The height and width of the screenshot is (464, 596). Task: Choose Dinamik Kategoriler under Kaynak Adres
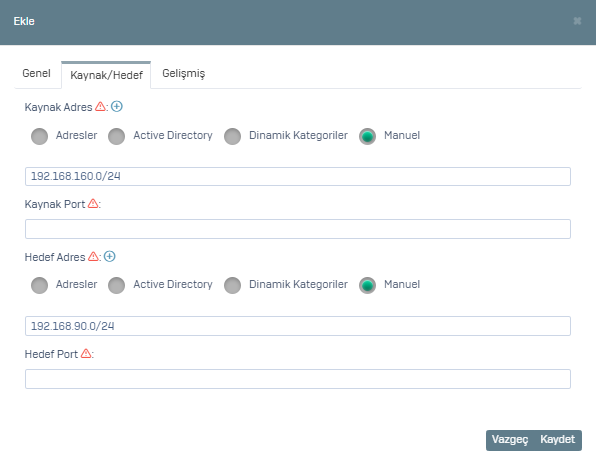click(233, 136)
